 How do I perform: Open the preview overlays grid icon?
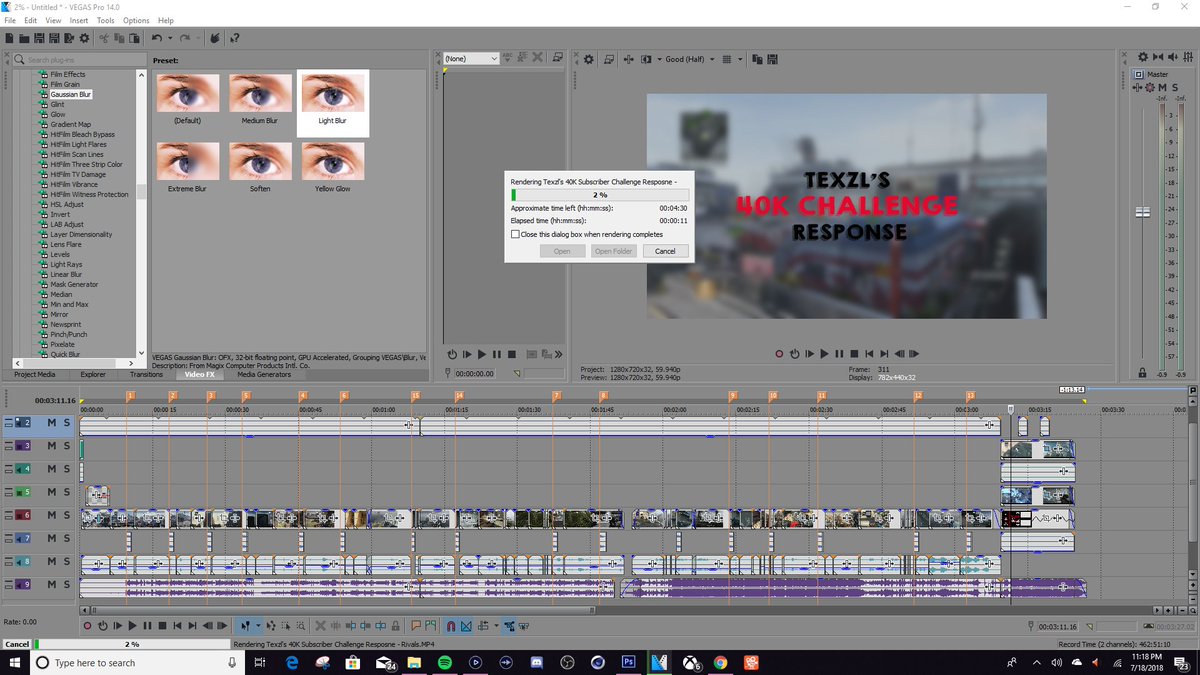click(x=727, y=59)
